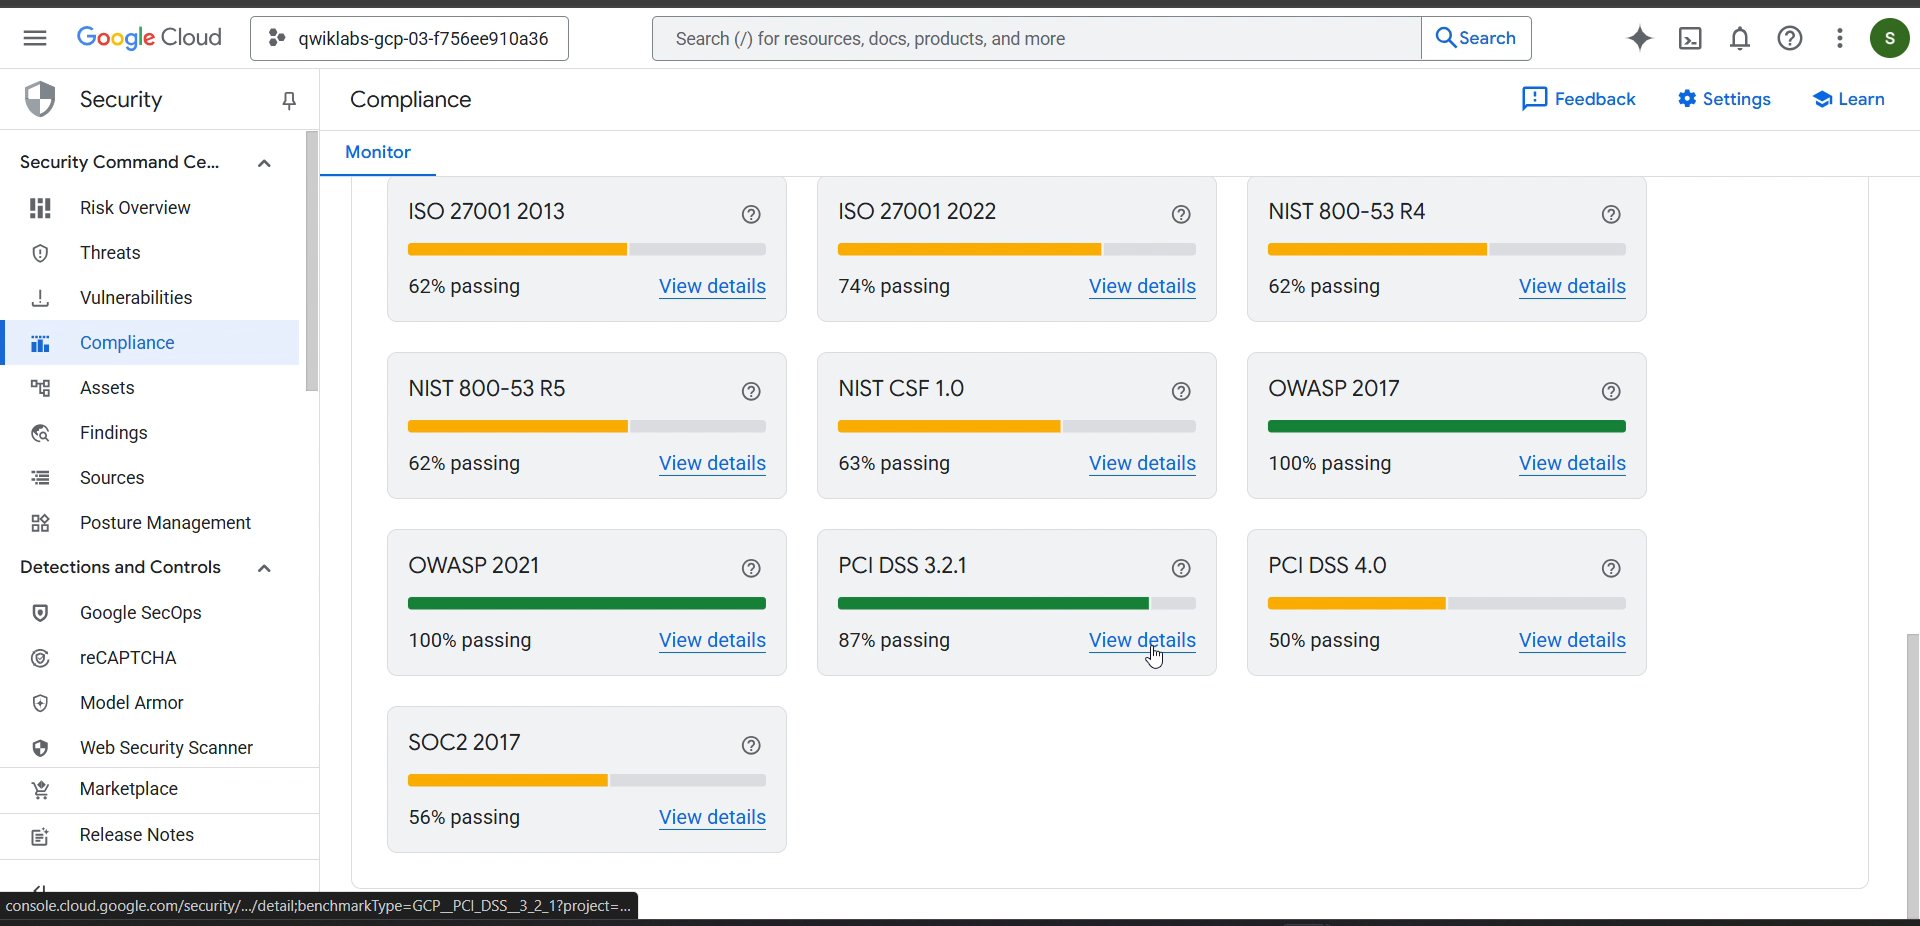Viewport: 1920px width, 926px height.
Task: View details for NIST CSF 1.0
Action: [1142, 463]
